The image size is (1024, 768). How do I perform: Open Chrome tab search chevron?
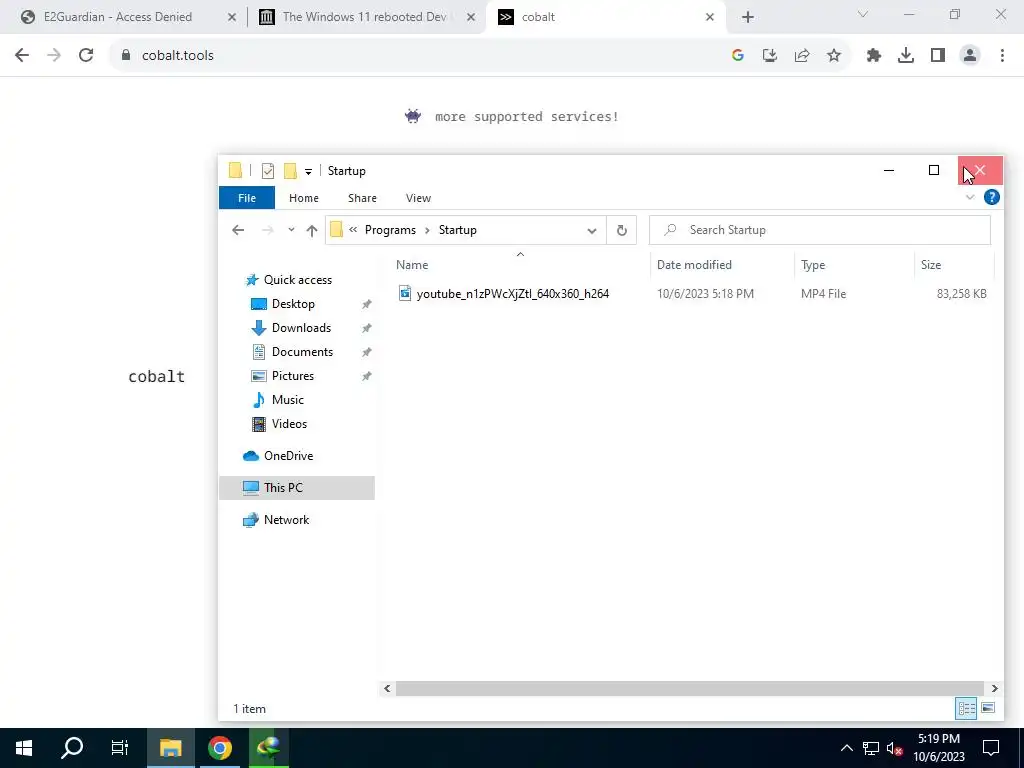(863, 14)
